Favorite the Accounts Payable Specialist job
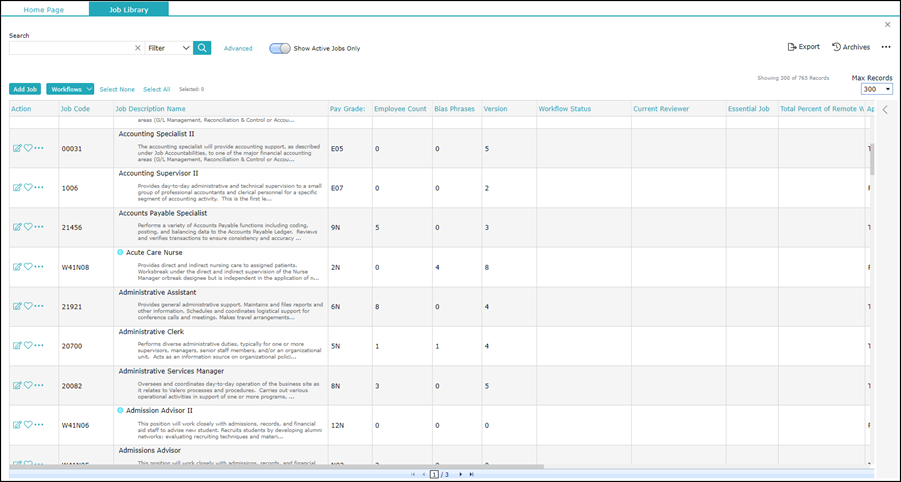901x482 pixels. (28, 227)
